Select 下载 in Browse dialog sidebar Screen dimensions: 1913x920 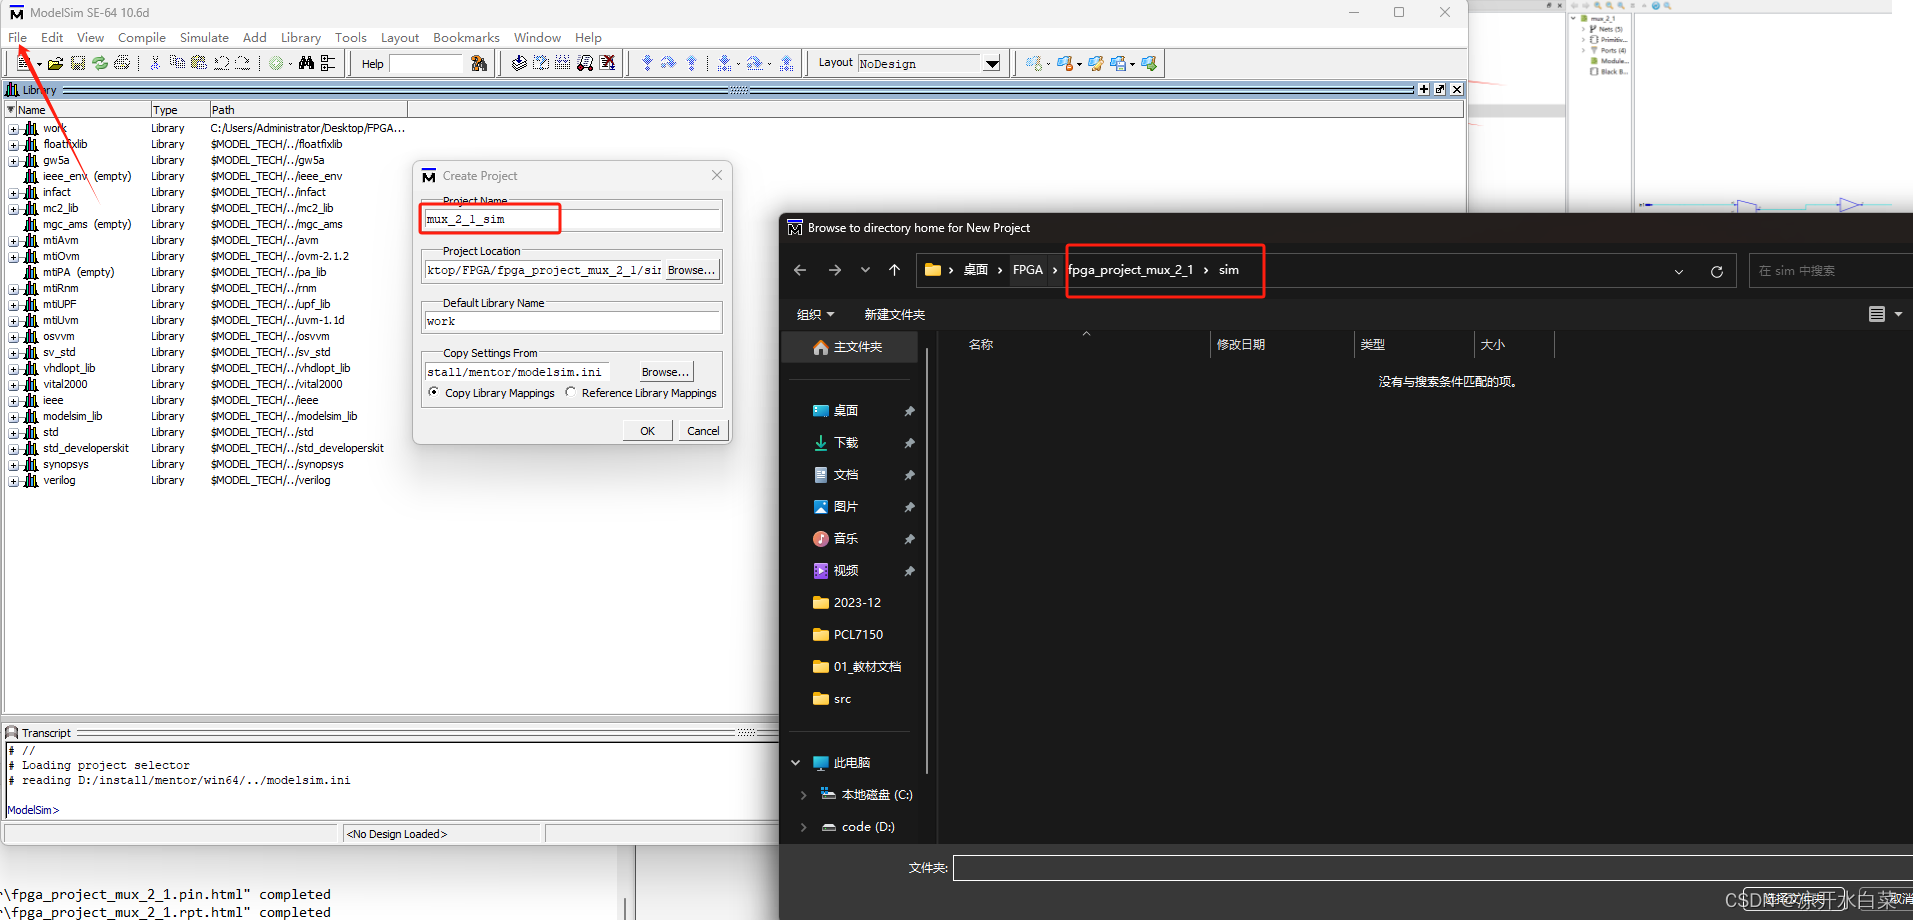[x=846, y=443]
